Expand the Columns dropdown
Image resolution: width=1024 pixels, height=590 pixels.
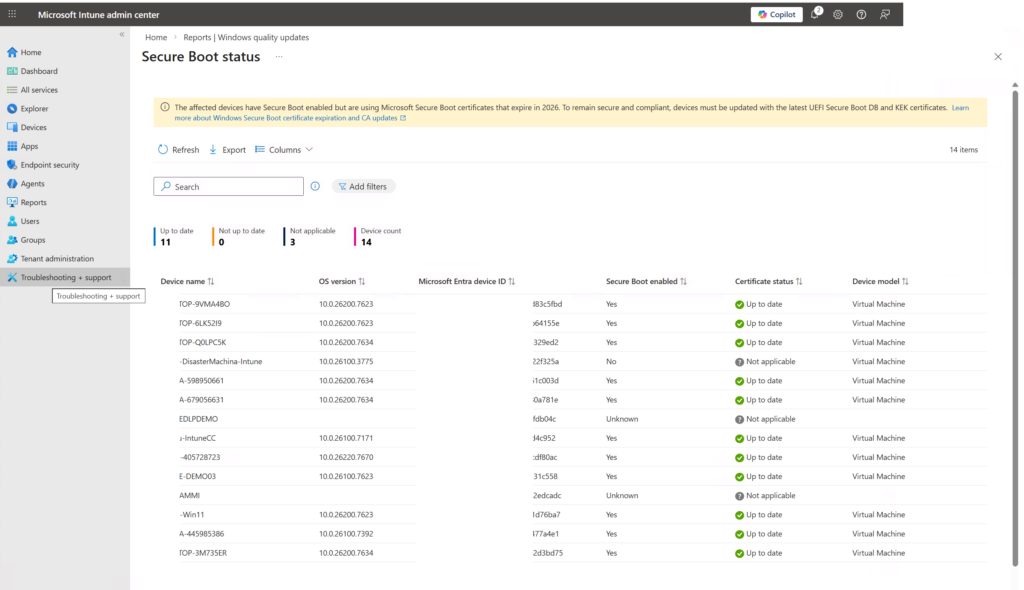pos(284,150)
